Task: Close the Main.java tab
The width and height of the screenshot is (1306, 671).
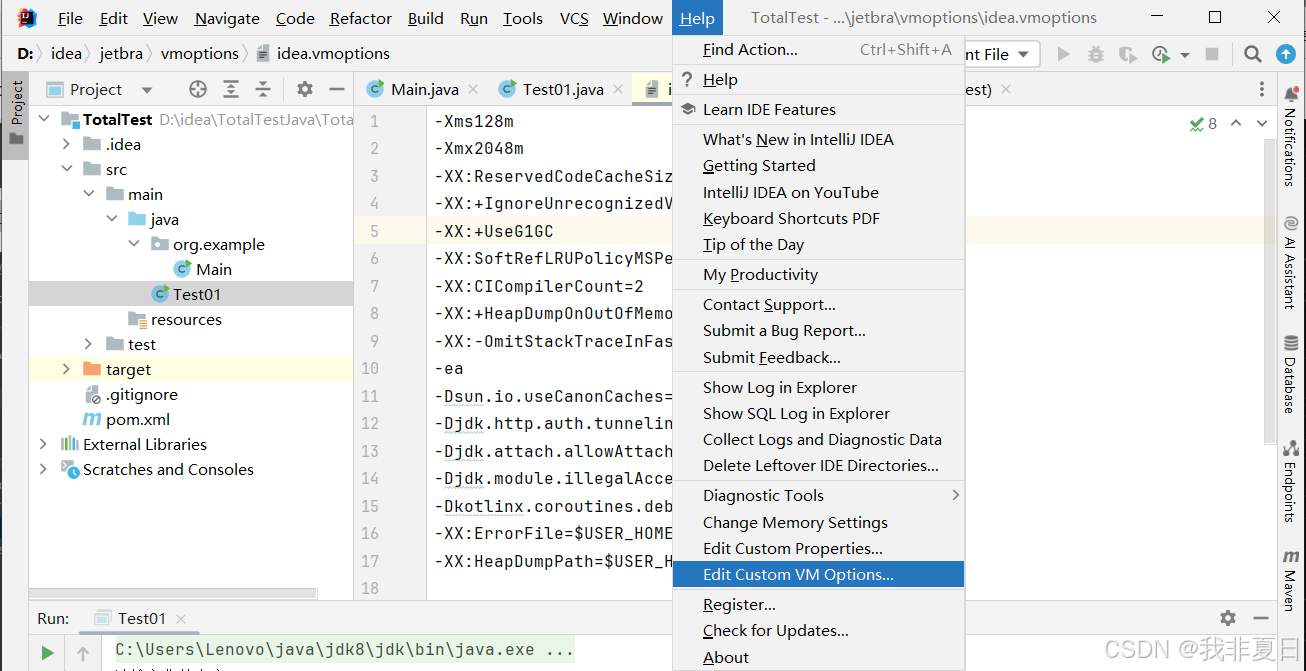Action: click(473, 89)
